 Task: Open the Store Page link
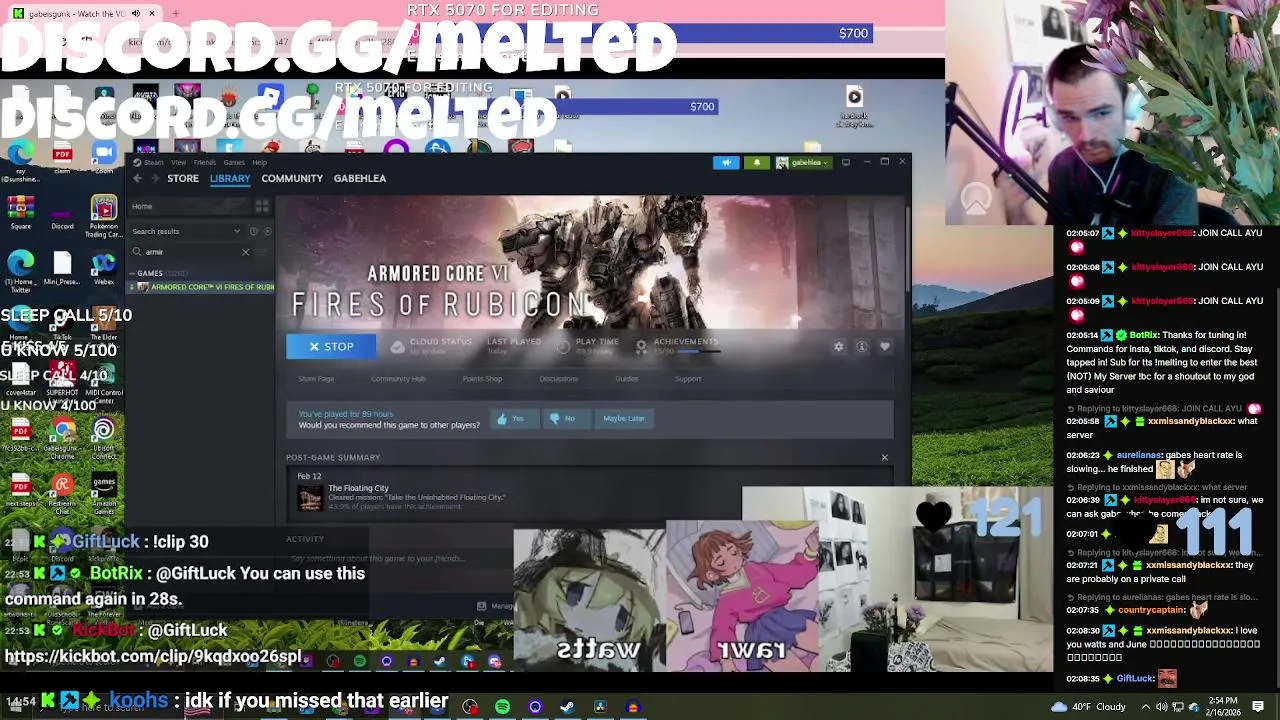(316, 379)
